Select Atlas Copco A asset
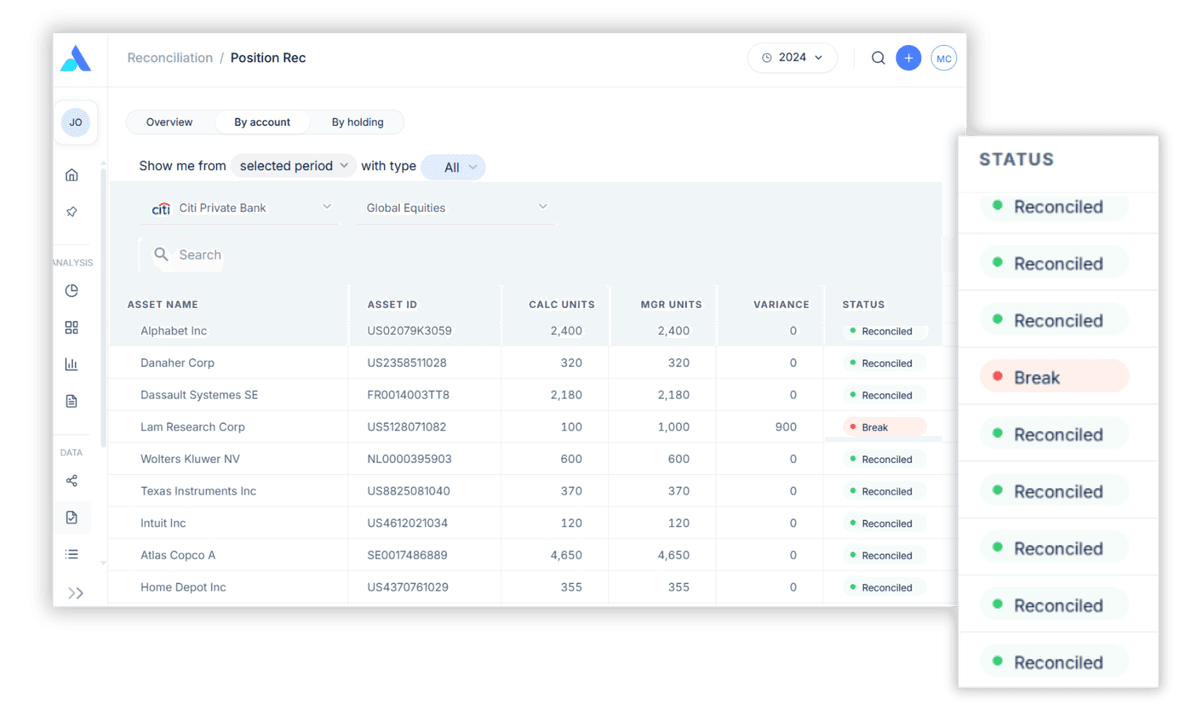 178,555
